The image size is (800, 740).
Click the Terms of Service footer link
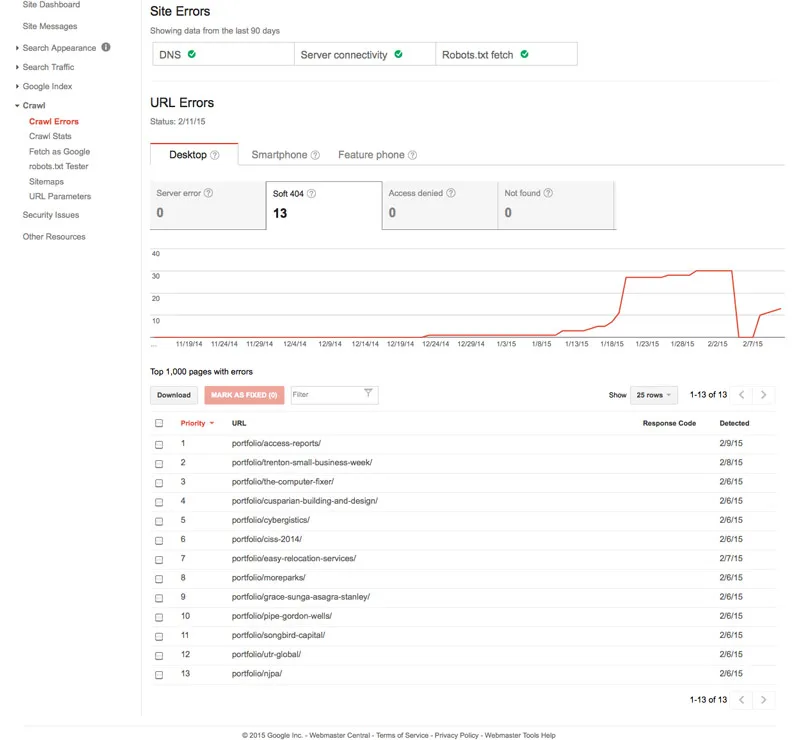pyautogui.click(x=402, y=735)
